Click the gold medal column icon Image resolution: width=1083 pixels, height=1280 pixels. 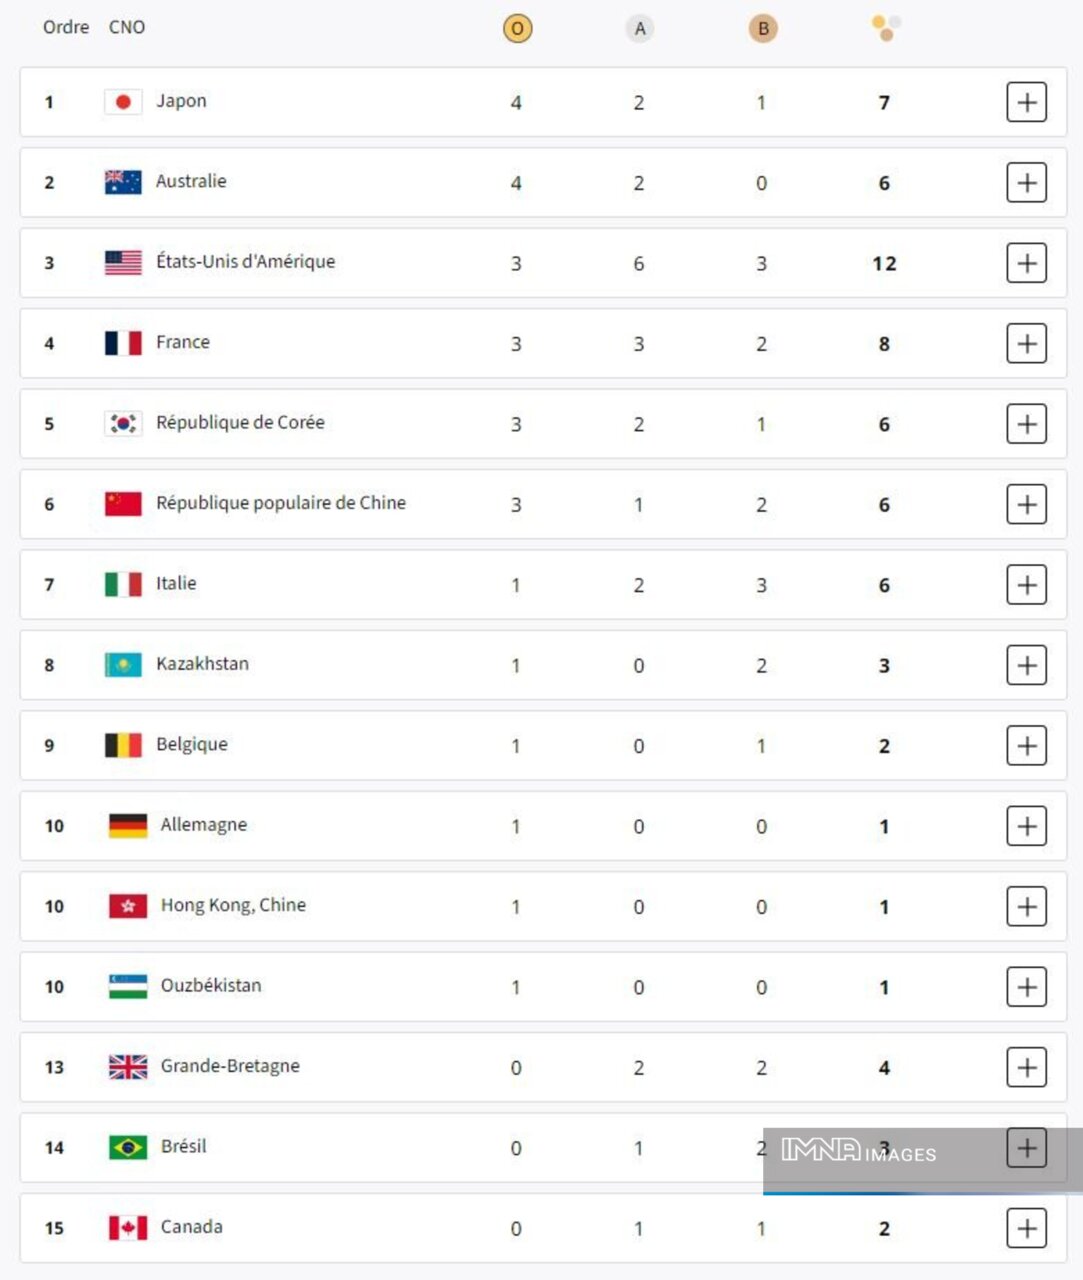point(517,28)
